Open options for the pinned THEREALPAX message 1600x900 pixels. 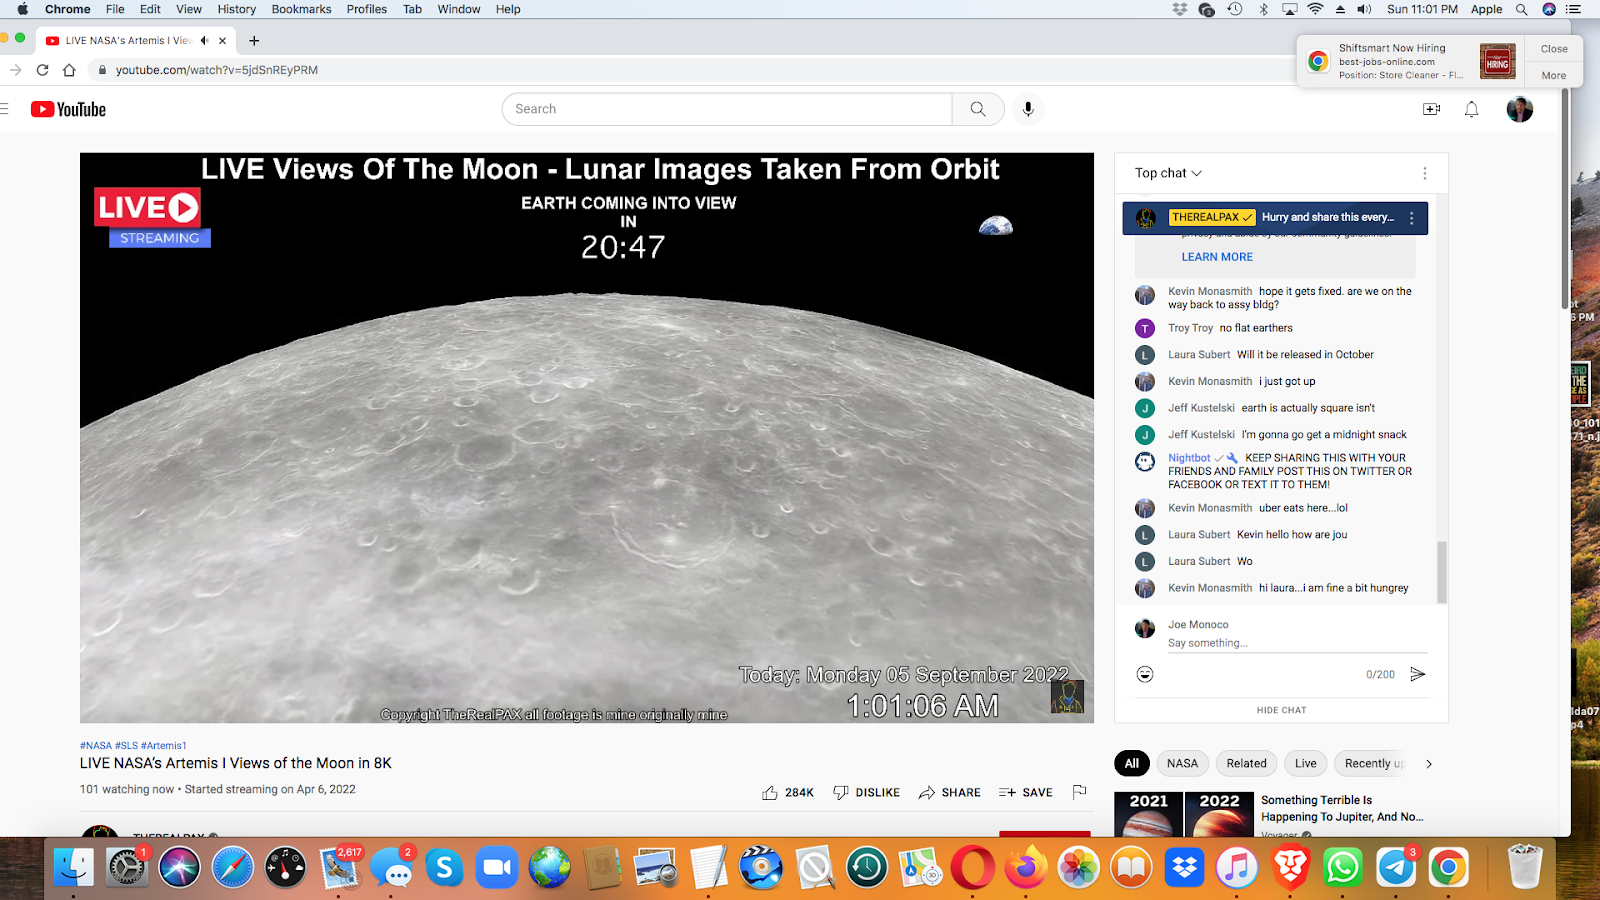click(1412, 218)
